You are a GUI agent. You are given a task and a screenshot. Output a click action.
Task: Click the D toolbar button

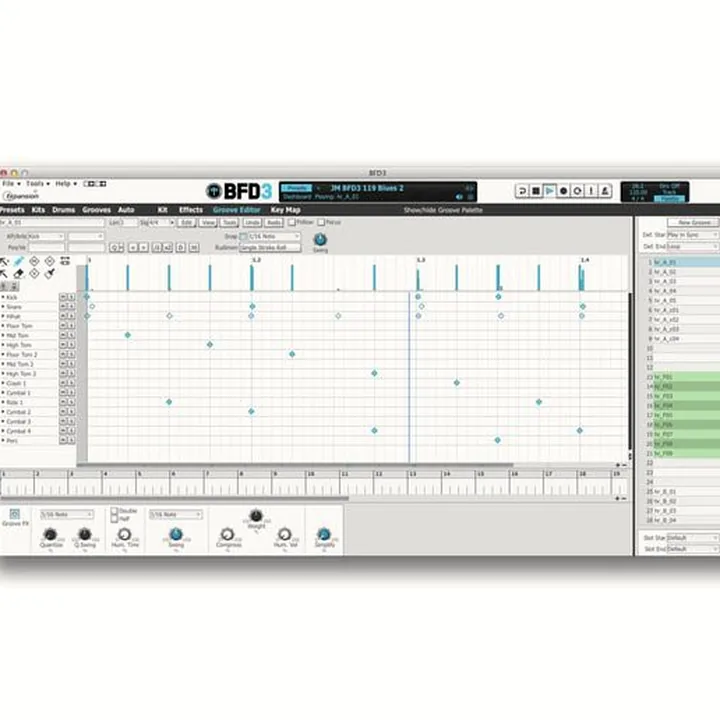click(x=181, y=248)
